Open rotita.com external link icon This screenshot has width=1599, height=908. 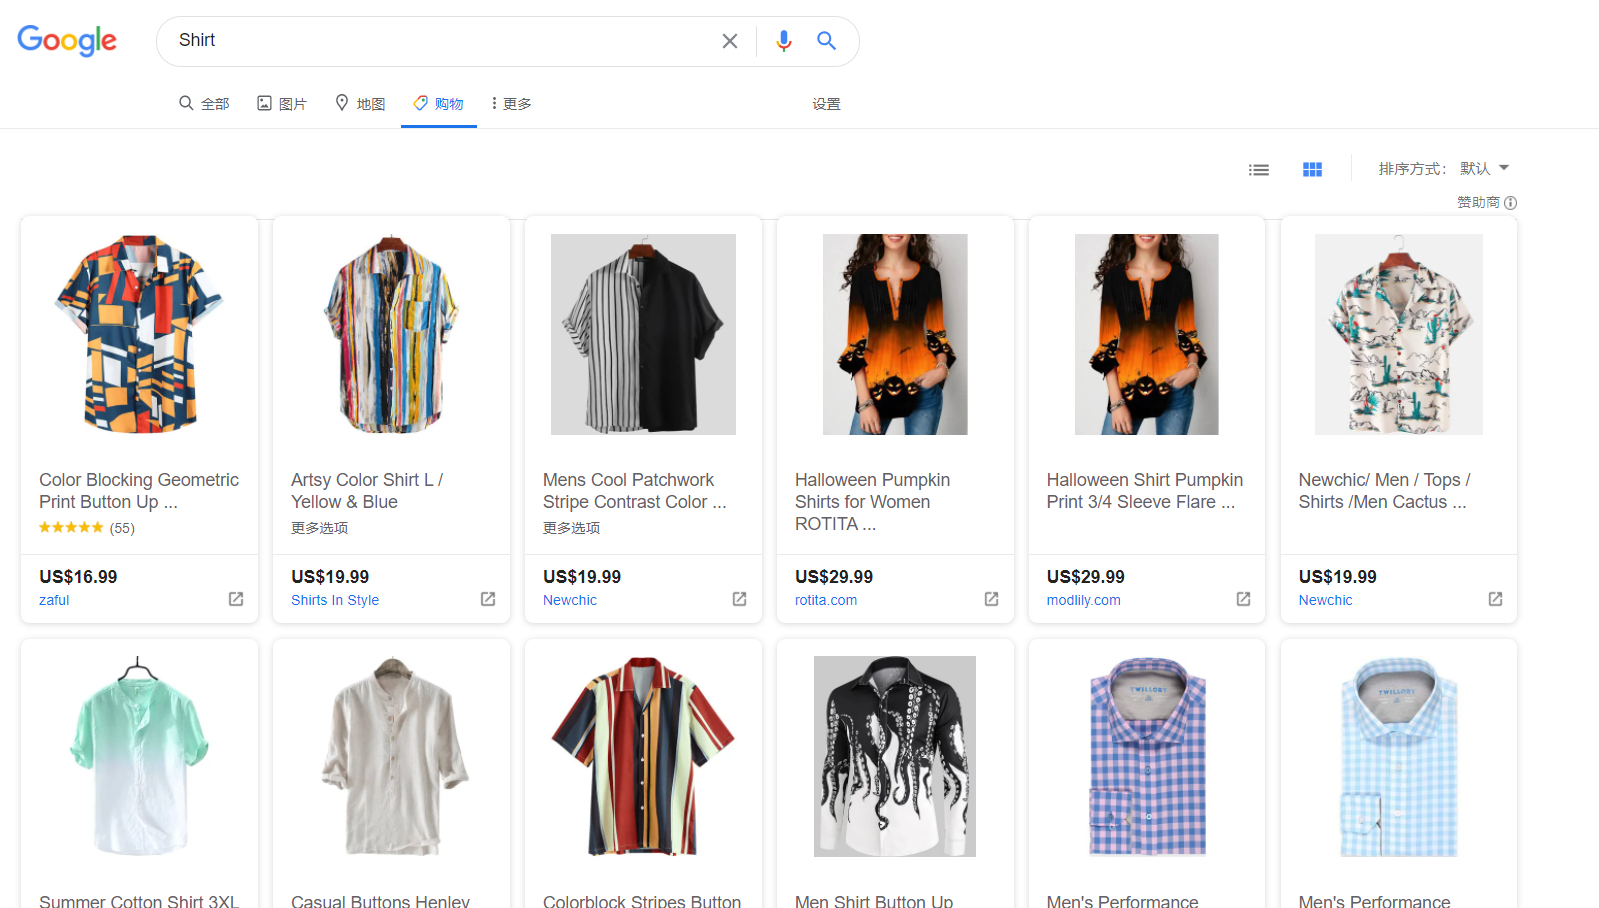pos(992,599)
